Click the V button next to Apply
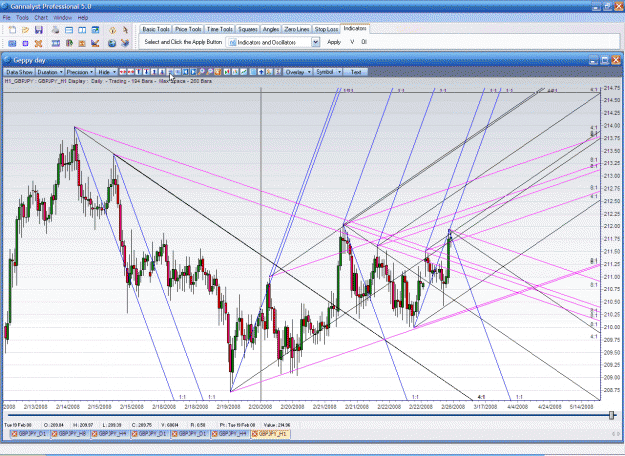Screen dimensions: 625x456 [x=352, y=42]
